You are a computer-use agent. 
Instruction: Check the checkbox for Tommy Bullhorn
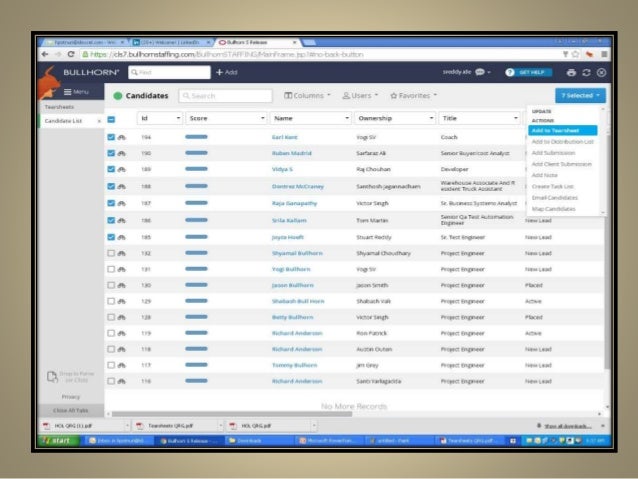click(x=111, y=365)
